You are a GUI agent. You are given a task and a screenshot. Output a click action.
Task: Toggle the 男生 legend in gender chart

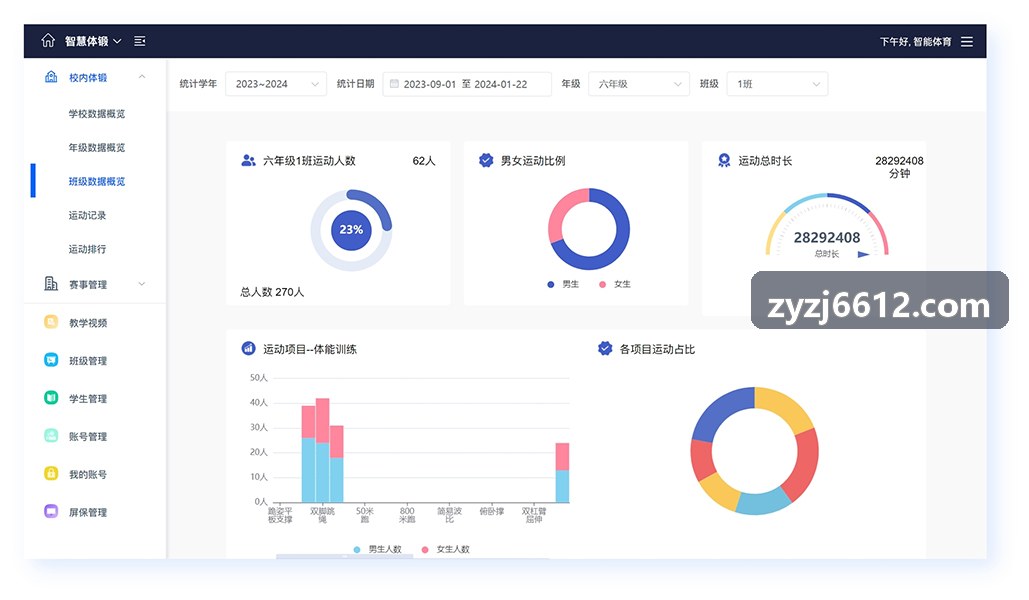coord(563,284)
